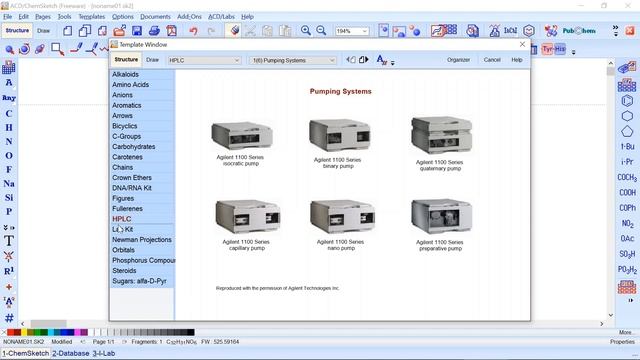Image resolution: width=640 pixels, height=360 pixels.
Task: Select the Fluorine atom tool
Action: (9, 169)
